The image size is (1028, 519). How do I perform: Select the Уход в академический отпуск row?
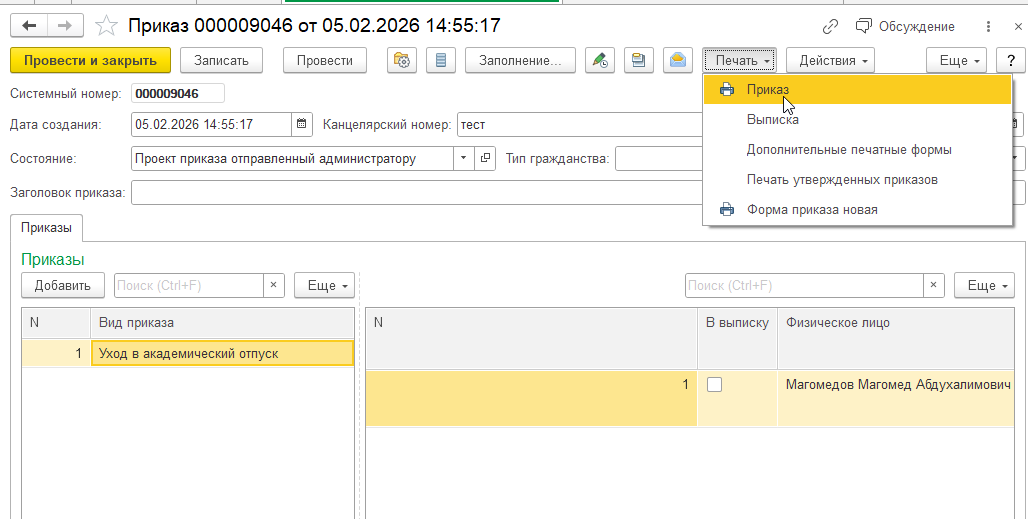(x=220, y=353)
